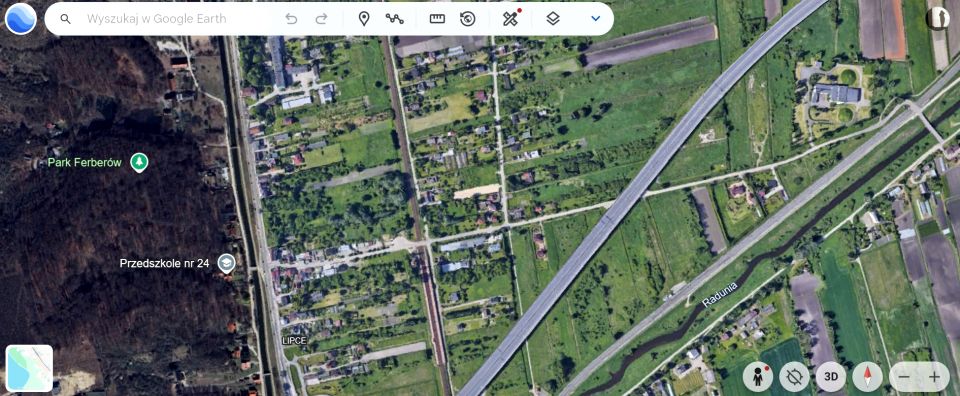Image resolution: width=960 pixels, height=396 pixels.
Task: Select the draw path or polygon tool
Action: coord(394,19)
